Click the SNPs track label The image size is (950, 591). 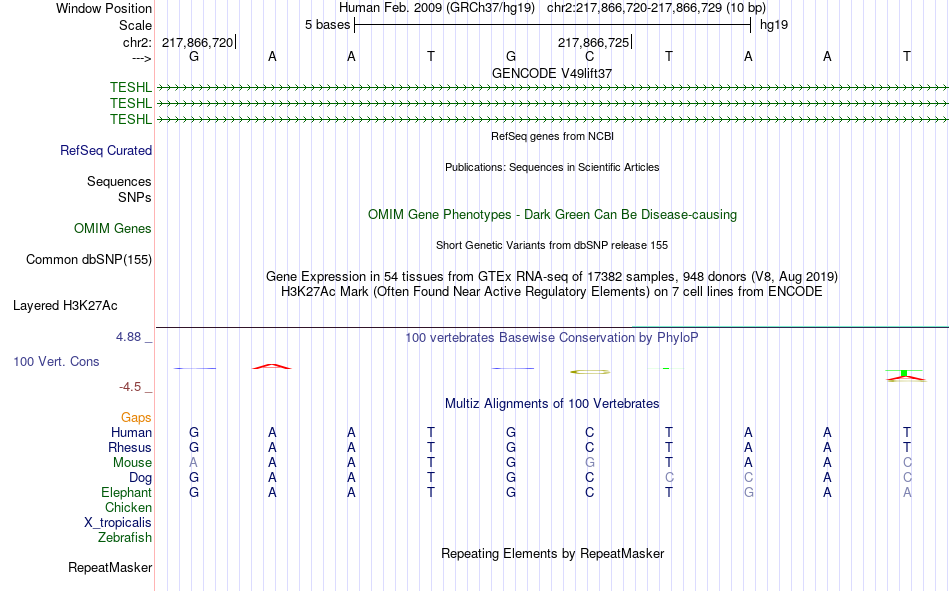(x=135, y=198)
